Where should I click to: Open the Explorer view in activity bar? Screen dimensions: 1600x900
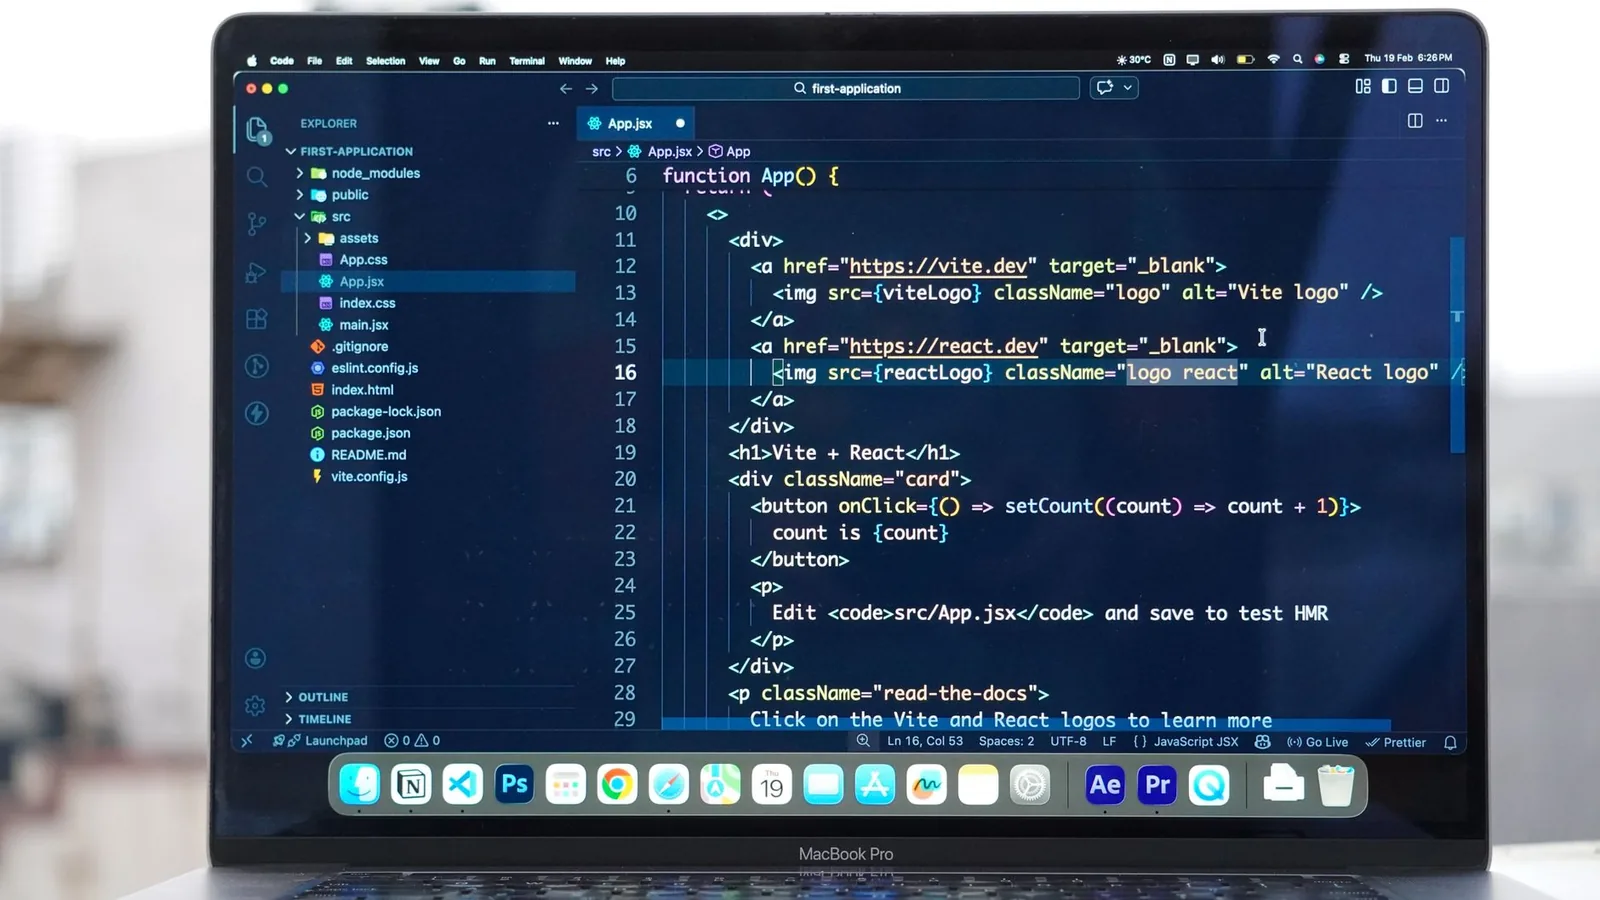(257, 129)
